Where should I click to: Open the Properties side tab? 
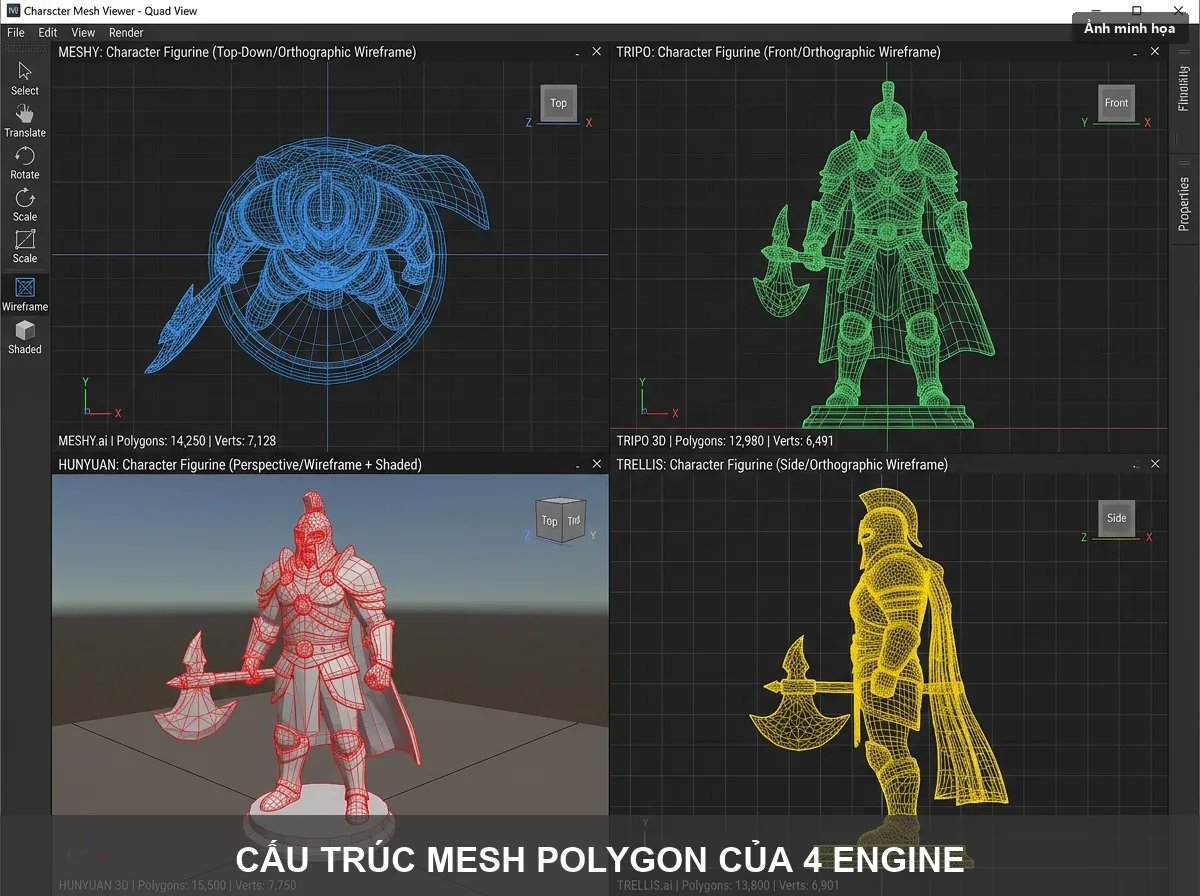tap(1184, 203)
